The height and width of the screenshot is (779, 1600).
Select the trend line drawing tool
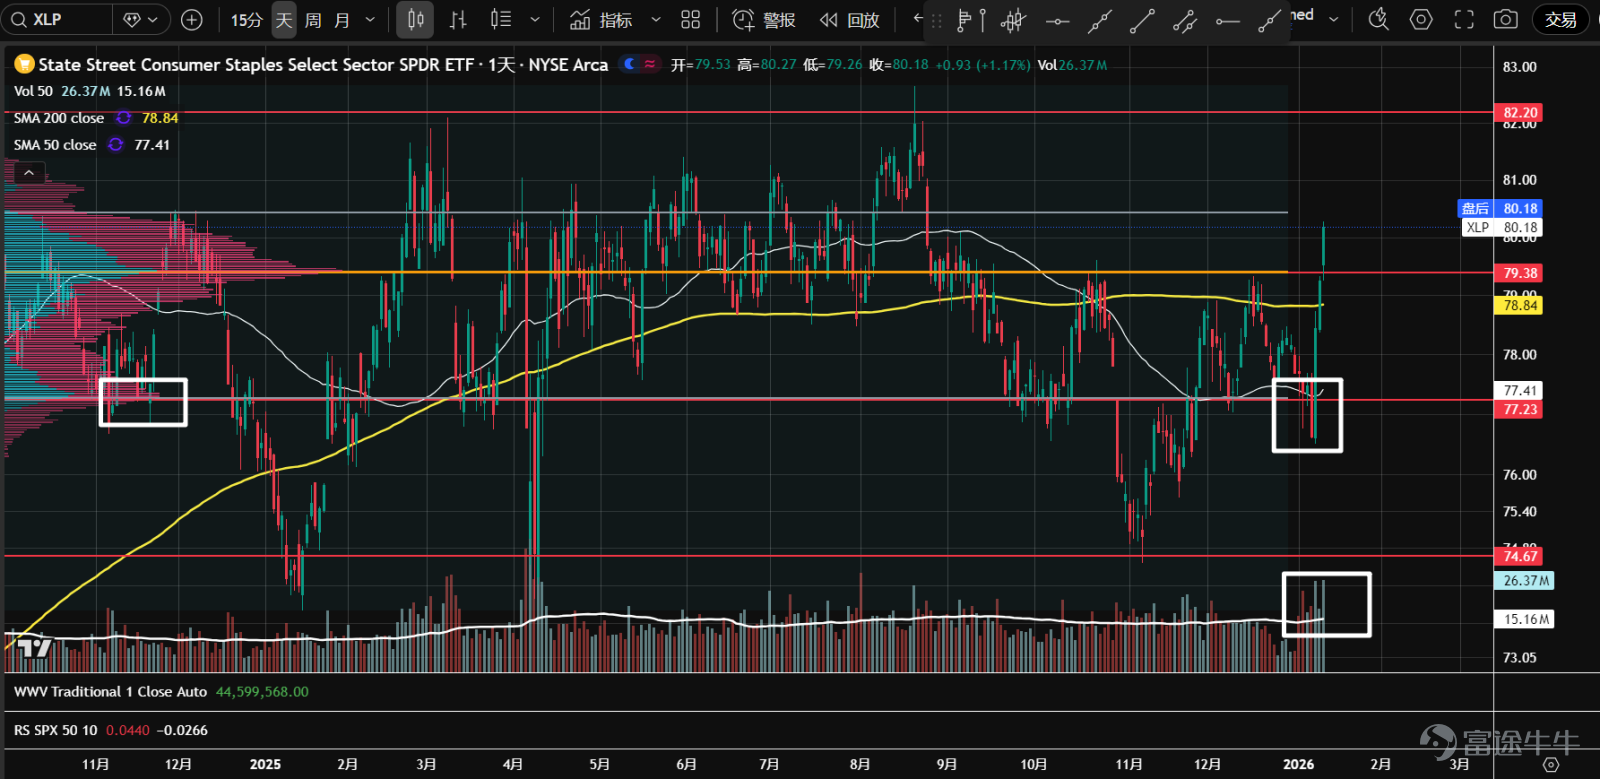coord(1142,20)
